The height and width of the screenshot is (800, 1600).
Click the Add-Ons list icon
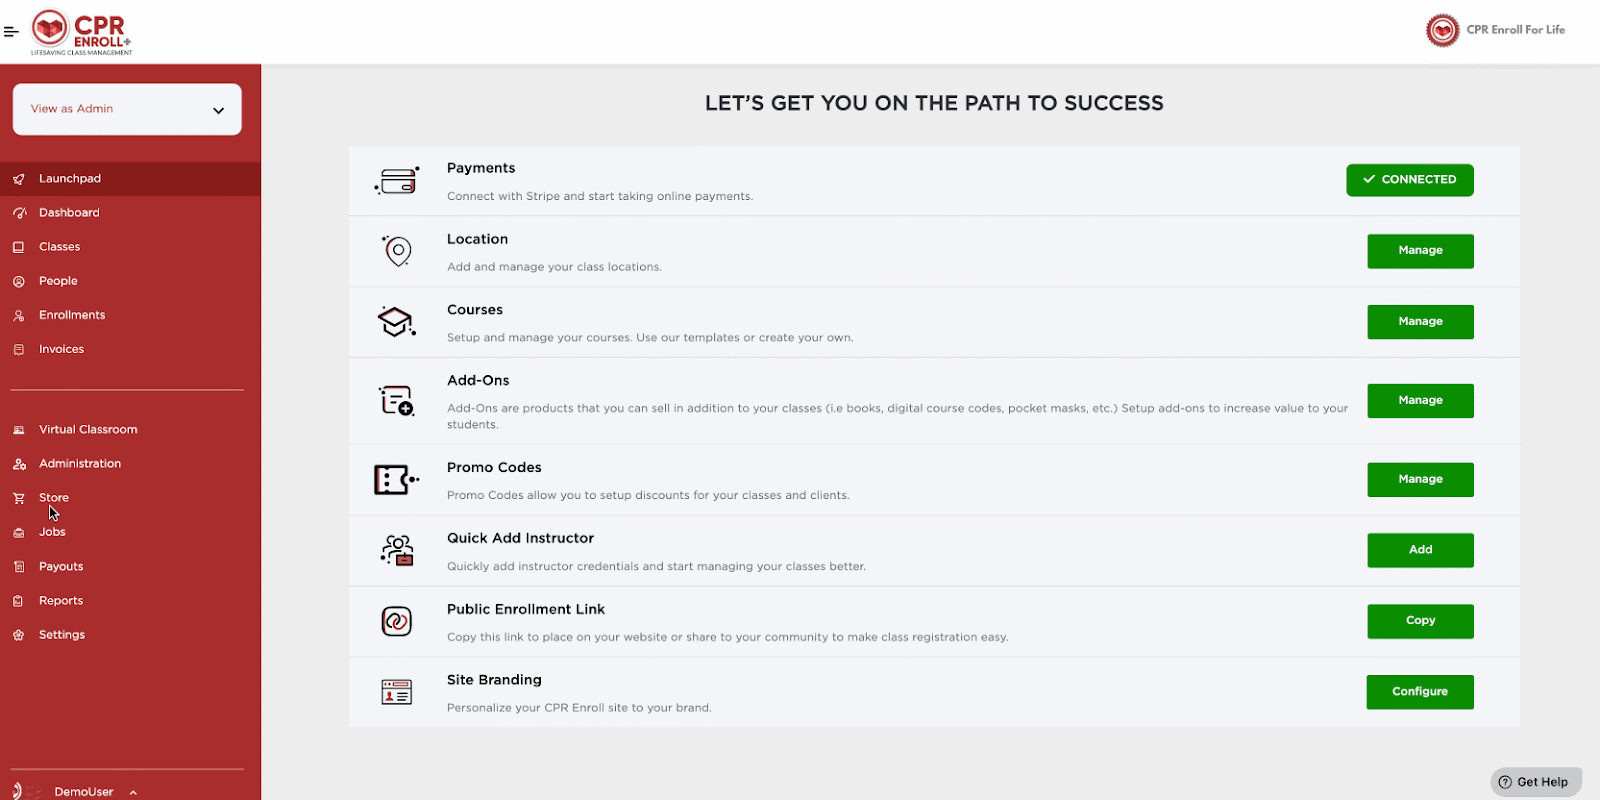pos(397,401)
